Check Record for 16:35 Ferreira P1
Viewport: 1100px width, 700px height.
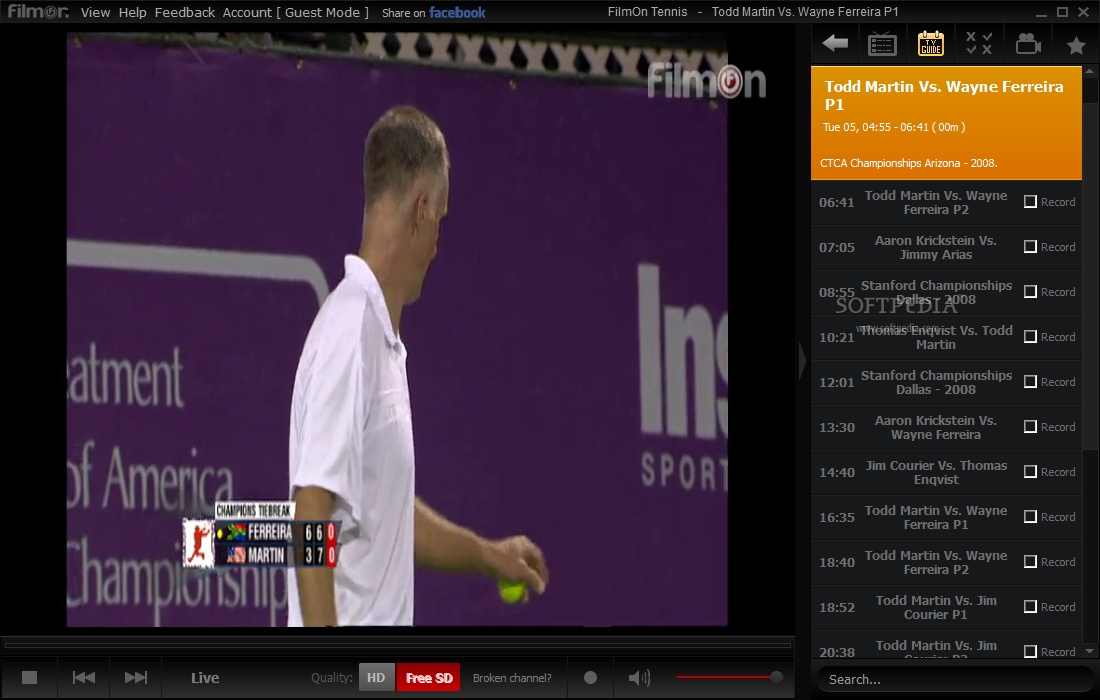[1030, 516]
